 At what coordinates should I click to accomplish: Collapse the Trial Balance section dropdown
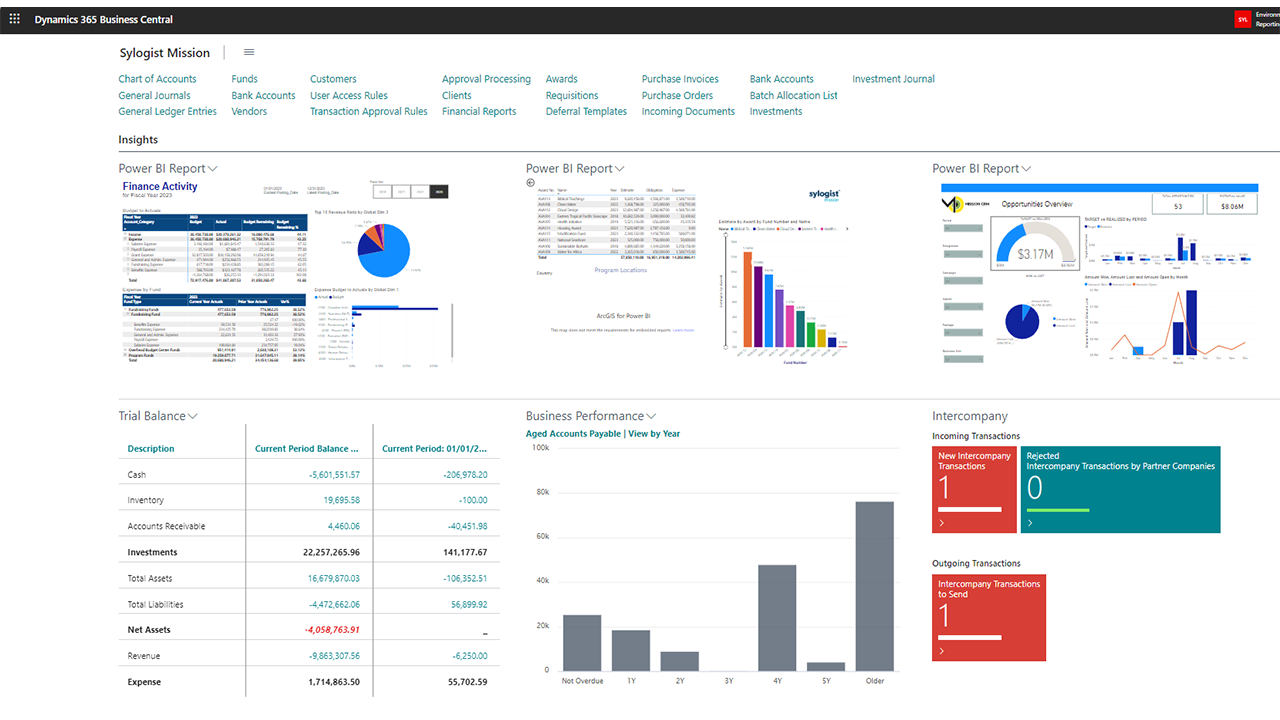pos(190,416)
